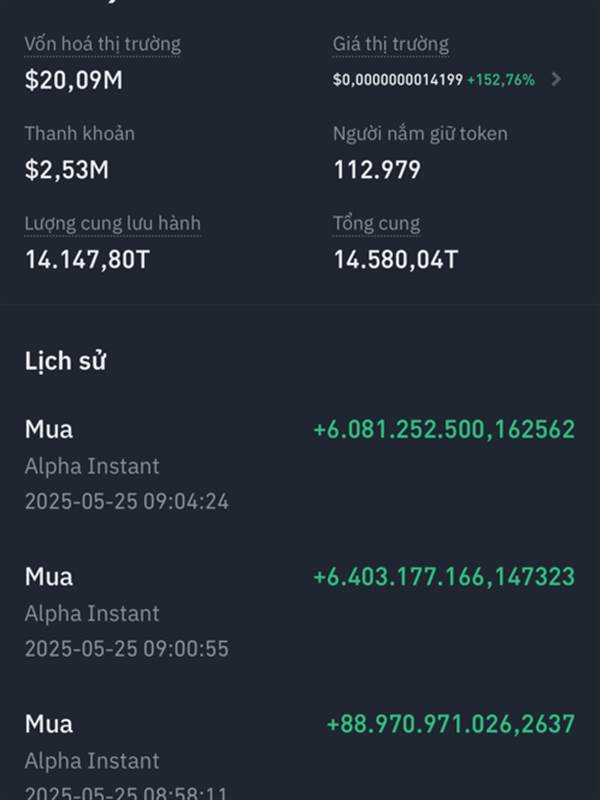The image size is (600, 800).
Task: Tap the Người nắm giữ token label
Action: 420,134
